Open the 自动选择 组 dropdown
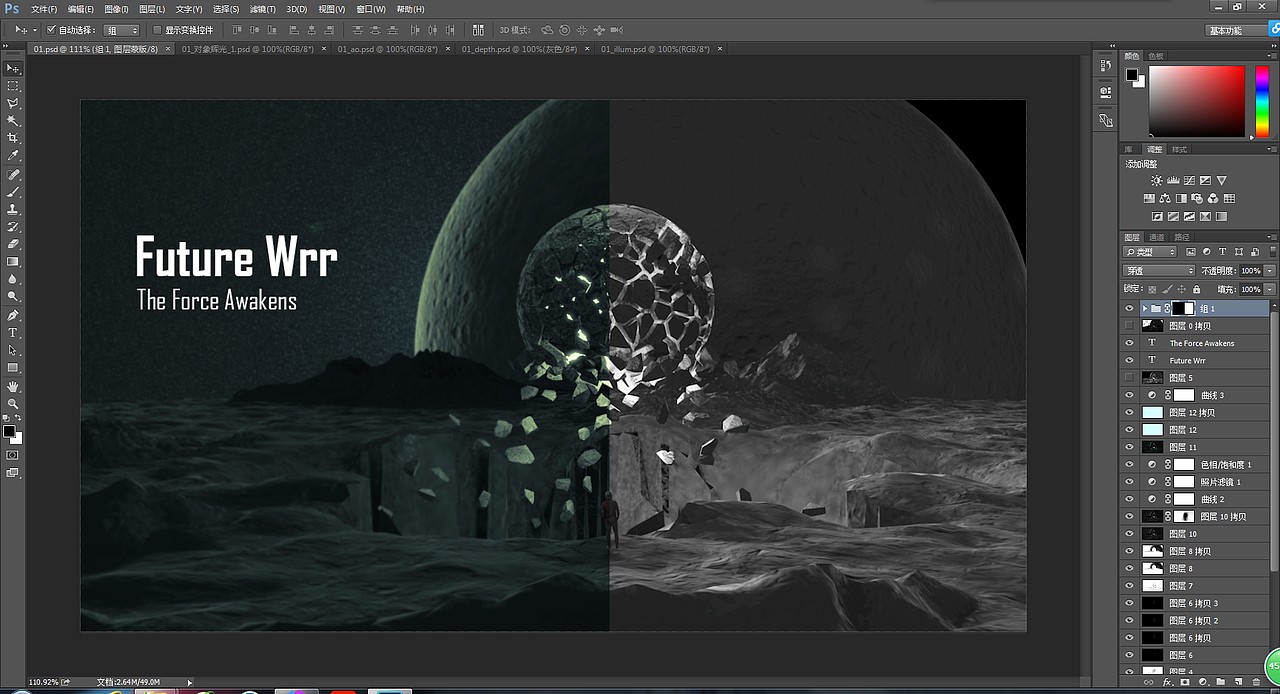 (x=121, y=30)
